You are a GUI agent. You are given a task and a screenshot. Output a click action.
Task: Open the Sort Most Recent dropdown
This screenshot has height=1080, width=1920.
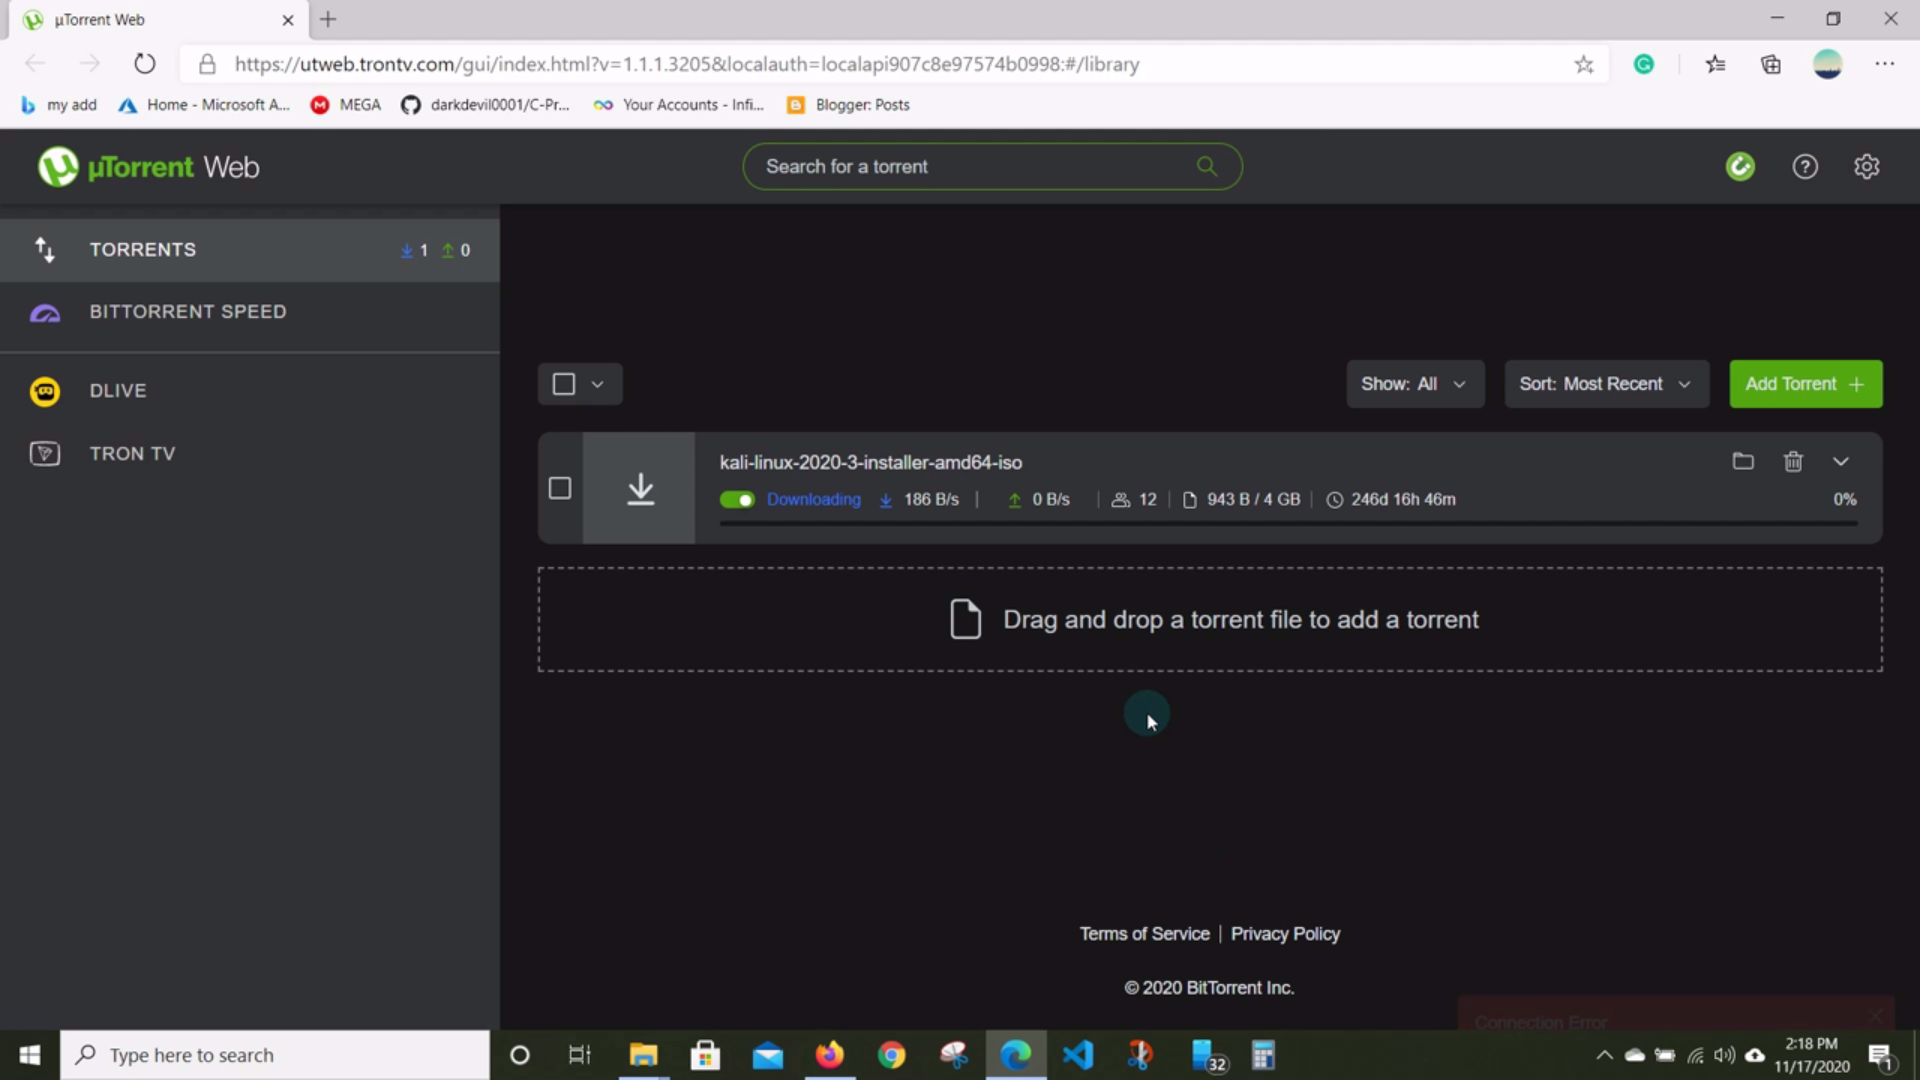pos(1606,383)
